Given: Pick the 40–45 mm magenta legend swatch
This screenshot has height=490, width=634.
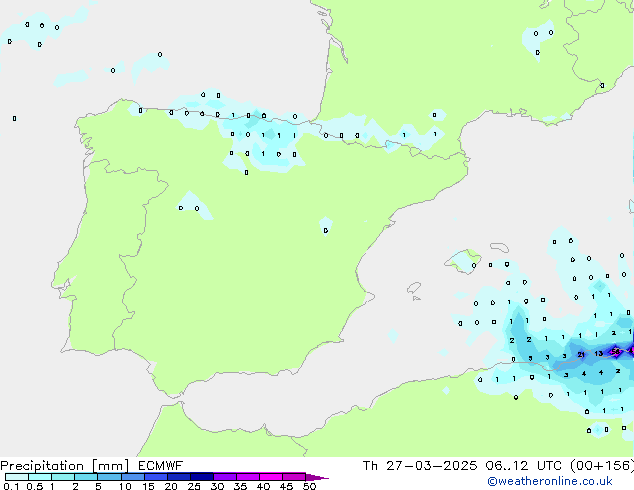Looking at the screenshot, I should [271, 477].
